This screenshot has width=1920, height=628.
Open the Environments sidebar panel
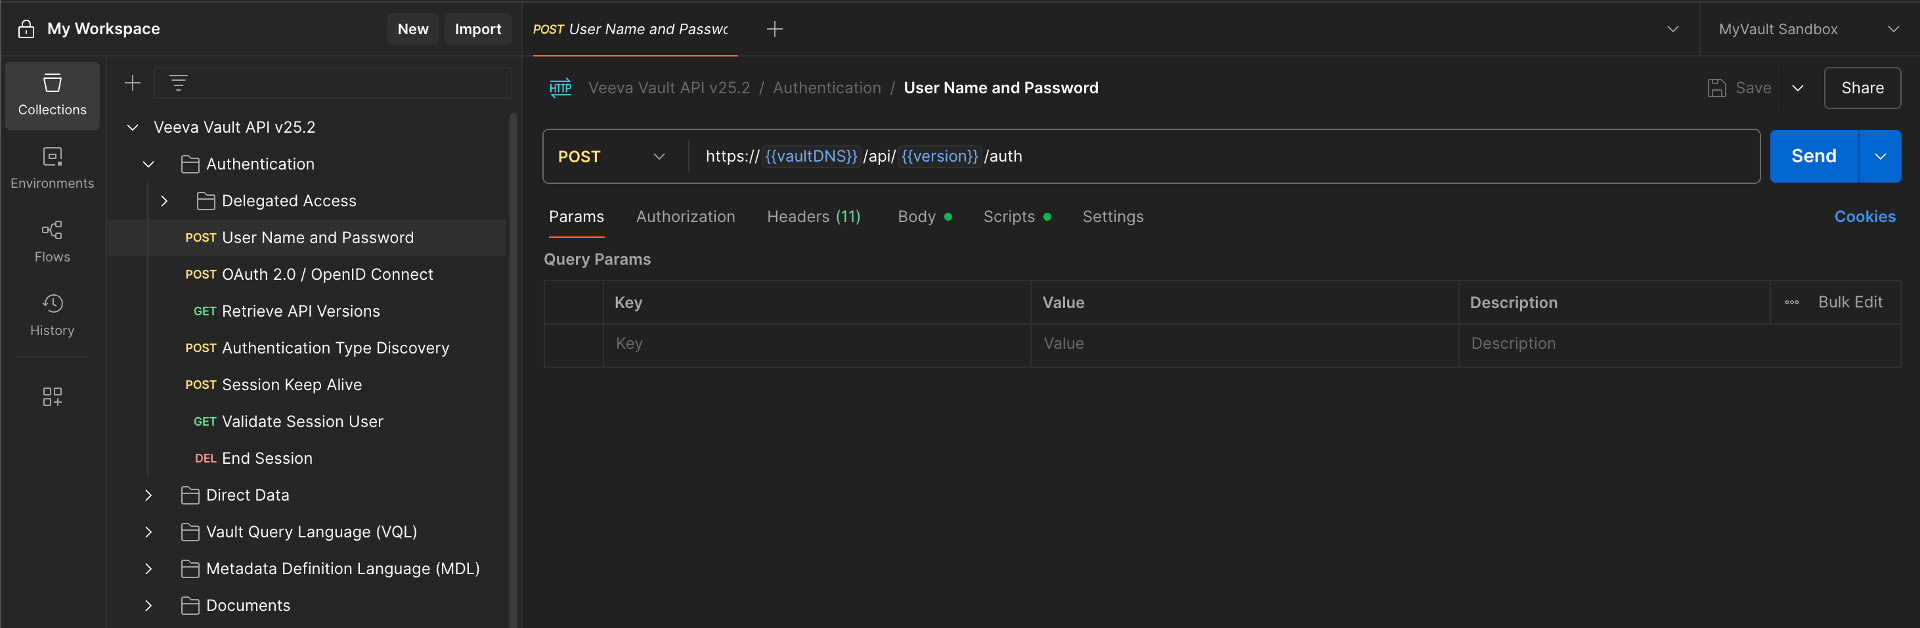52,168
